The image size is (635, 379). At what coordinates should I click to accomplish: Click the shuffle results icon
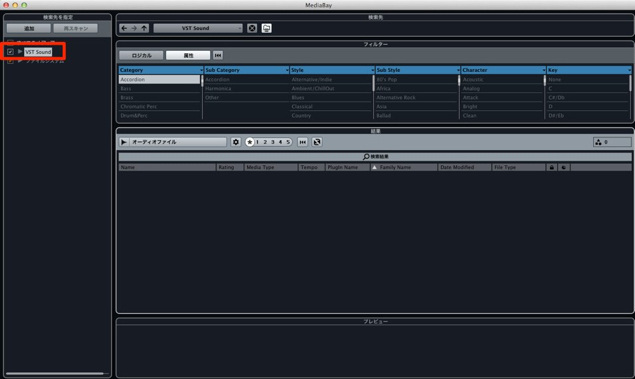coord(317,142)
